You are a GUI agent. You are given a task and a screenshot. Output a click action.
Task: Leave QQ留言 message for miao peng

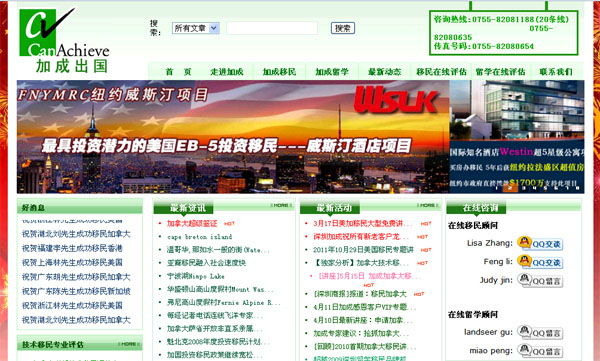[x=540, y=350]
